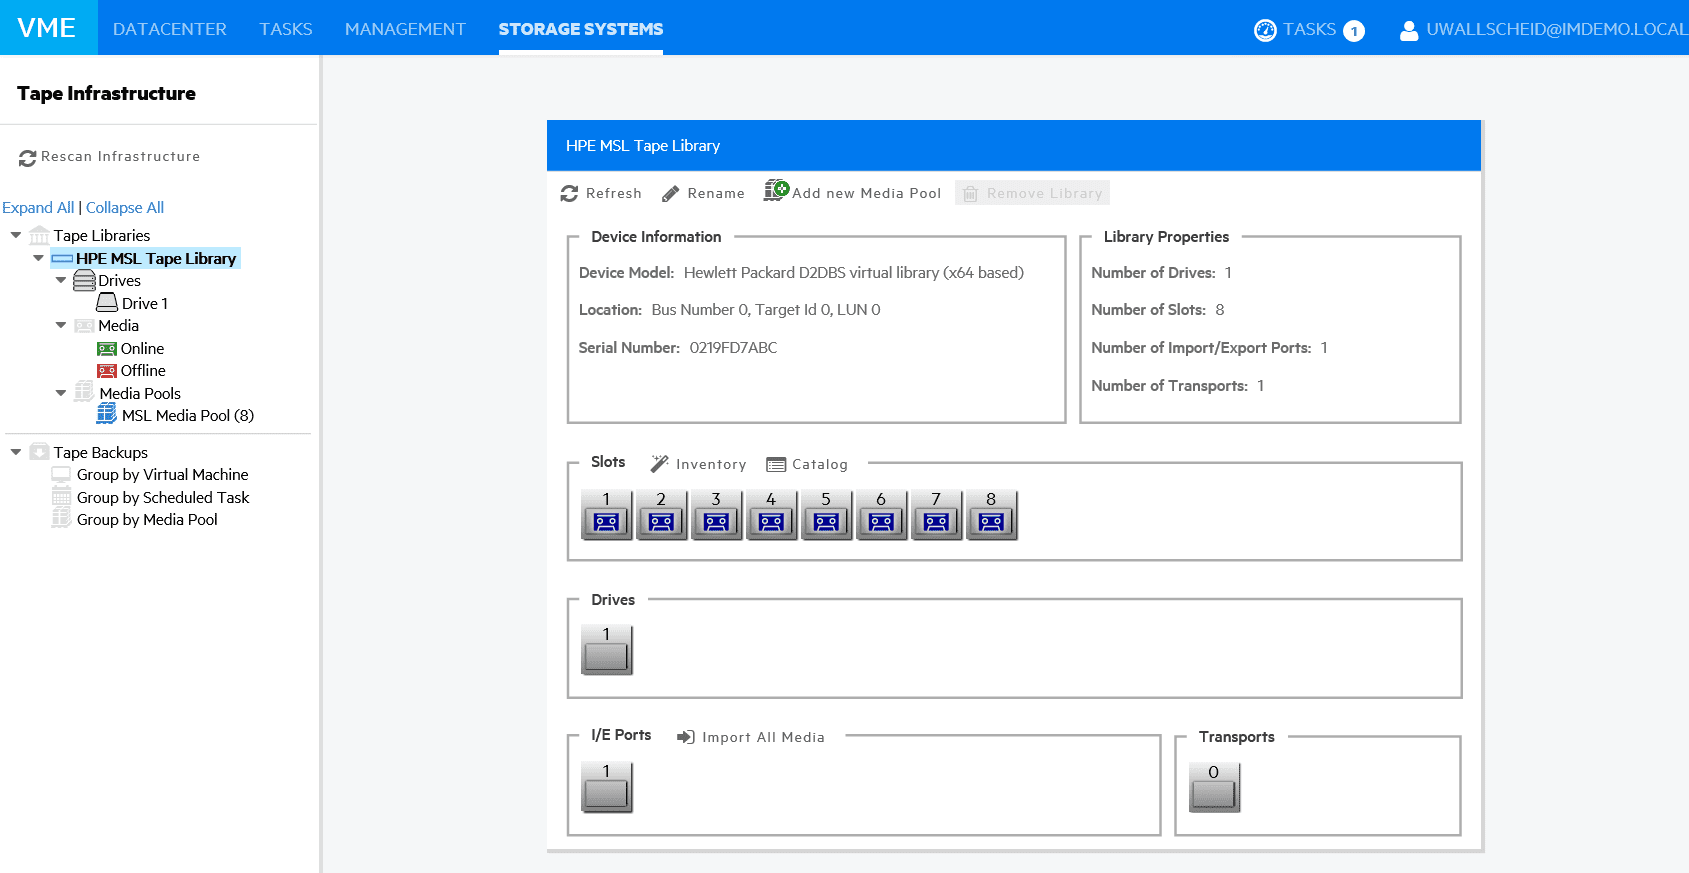Select Tape Libraries in the tree
The width and height of the screenshot is (1689, 873).
point(102,235)
